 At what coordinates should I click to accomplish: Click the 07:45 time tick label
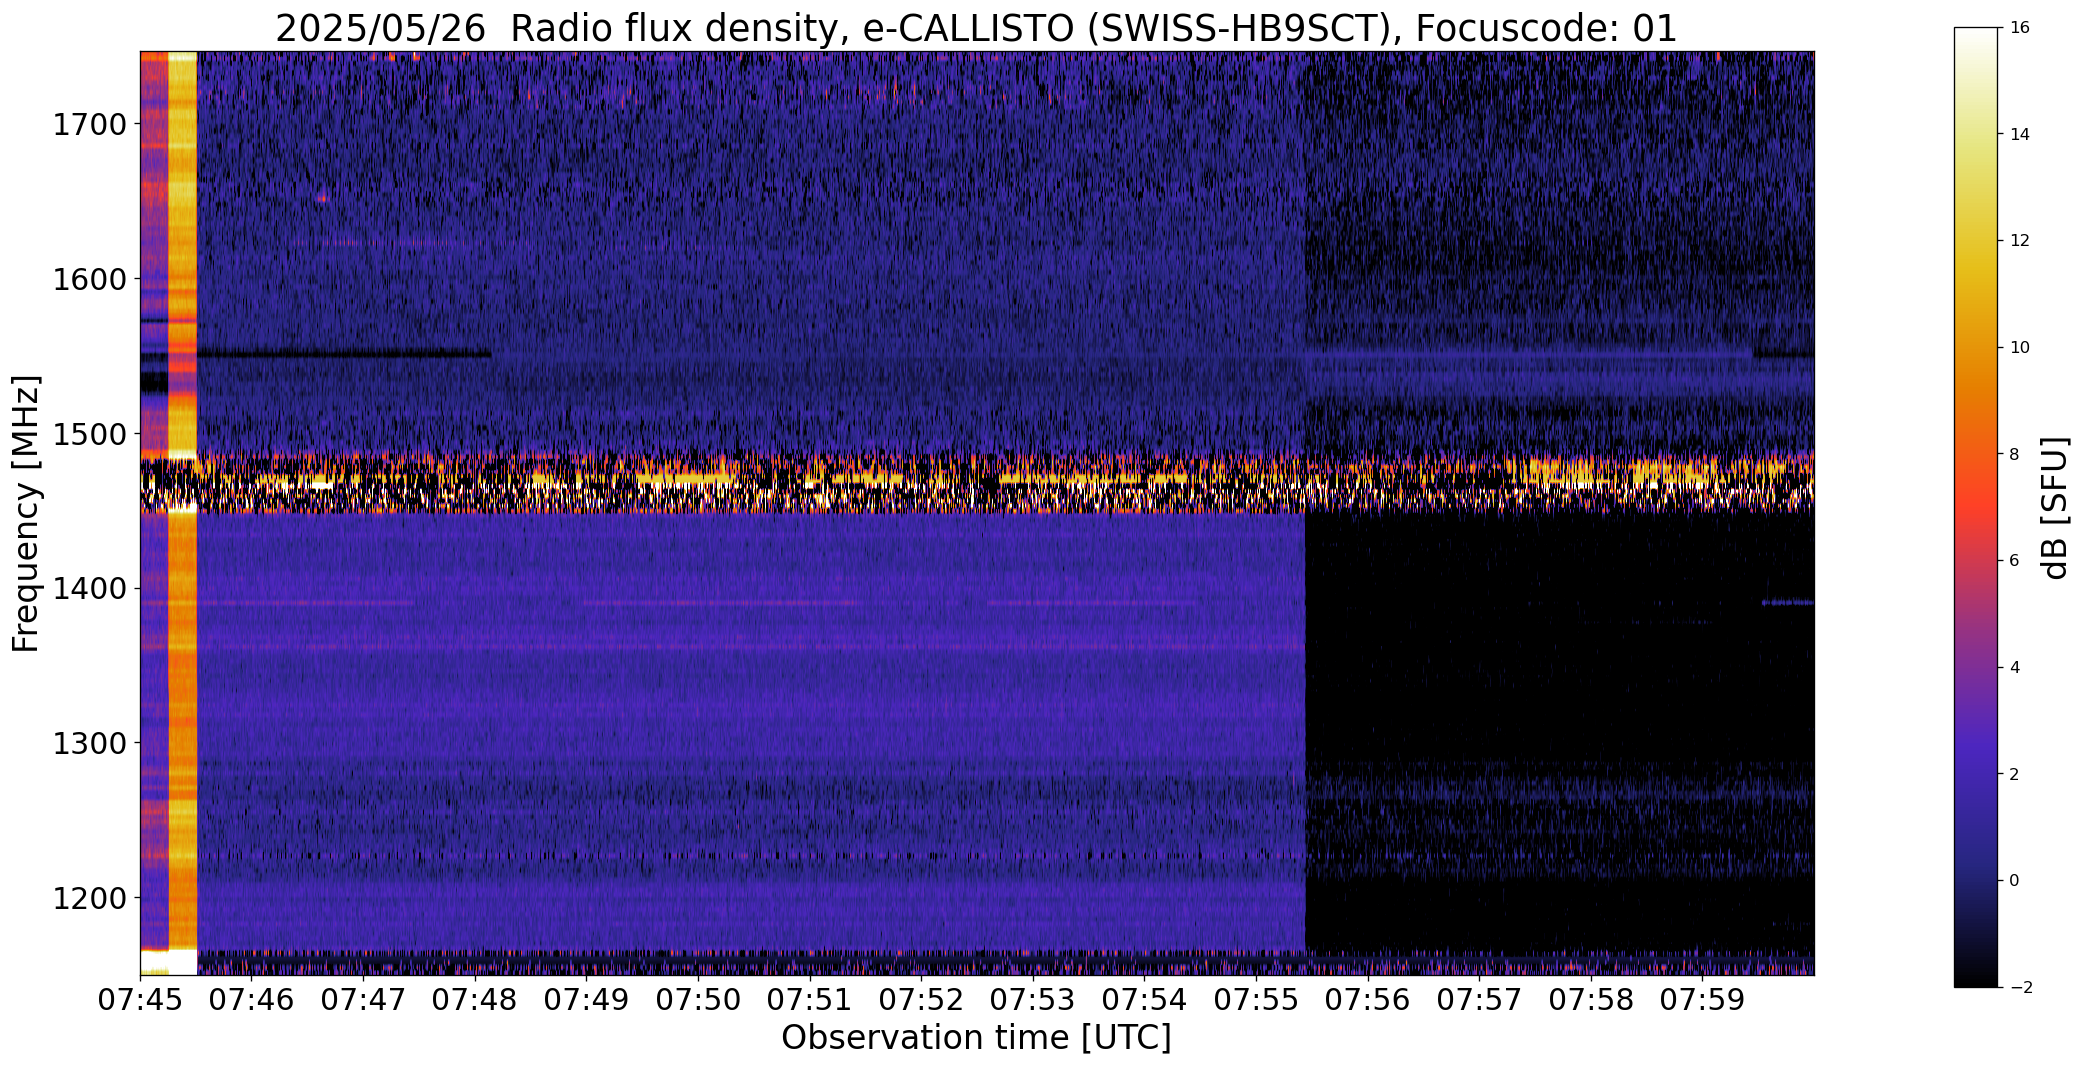[x=140, y=1000]
